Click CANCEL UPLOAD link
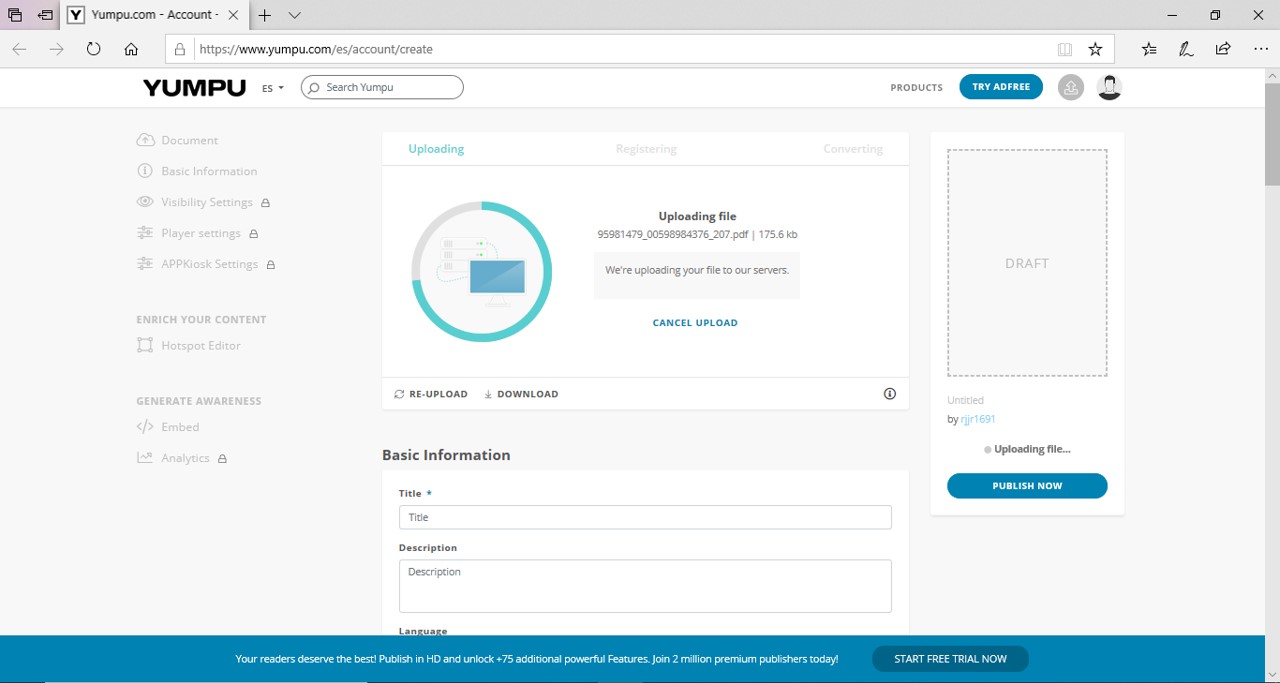Viewport: 1280px width, 683px height. click(695, 323)
